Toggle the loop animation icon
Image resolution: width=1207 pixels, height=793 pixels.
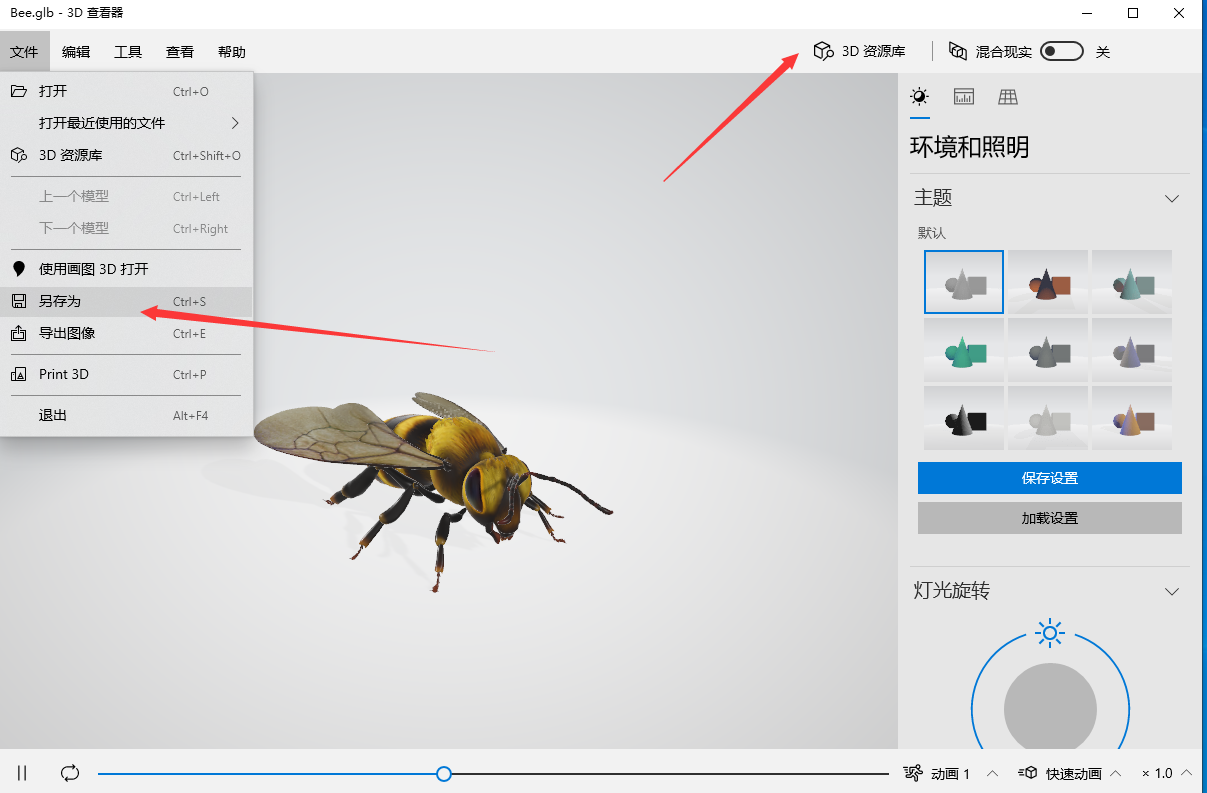click(70, 773)
